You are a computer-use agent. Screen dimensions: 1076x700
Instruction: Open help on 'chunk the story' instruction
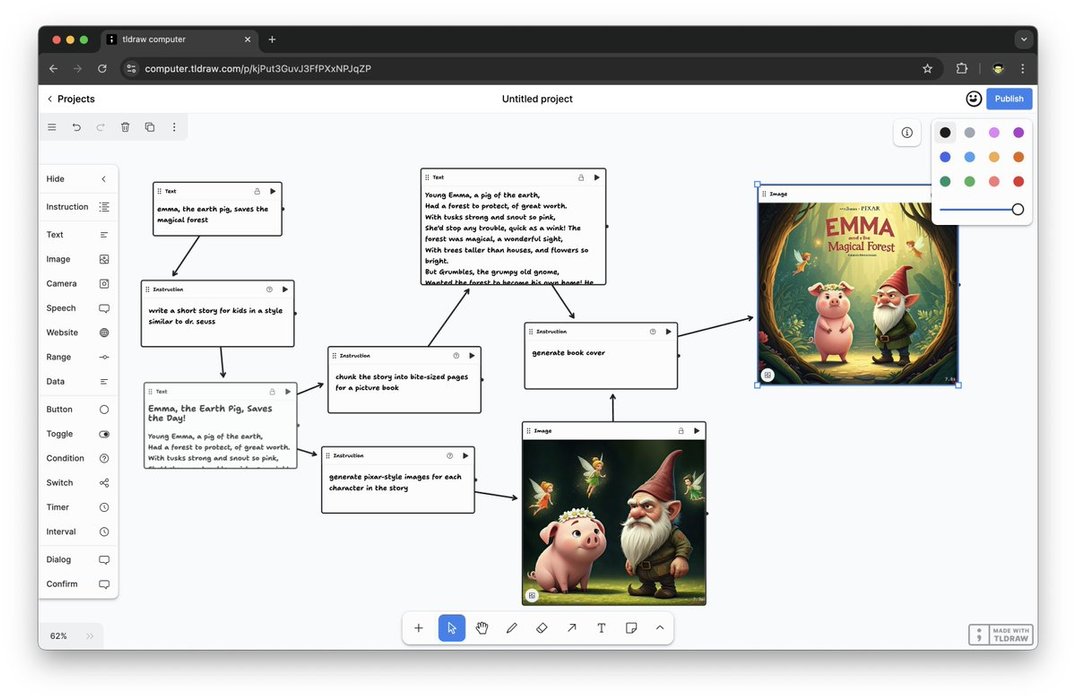coord(456,355)
